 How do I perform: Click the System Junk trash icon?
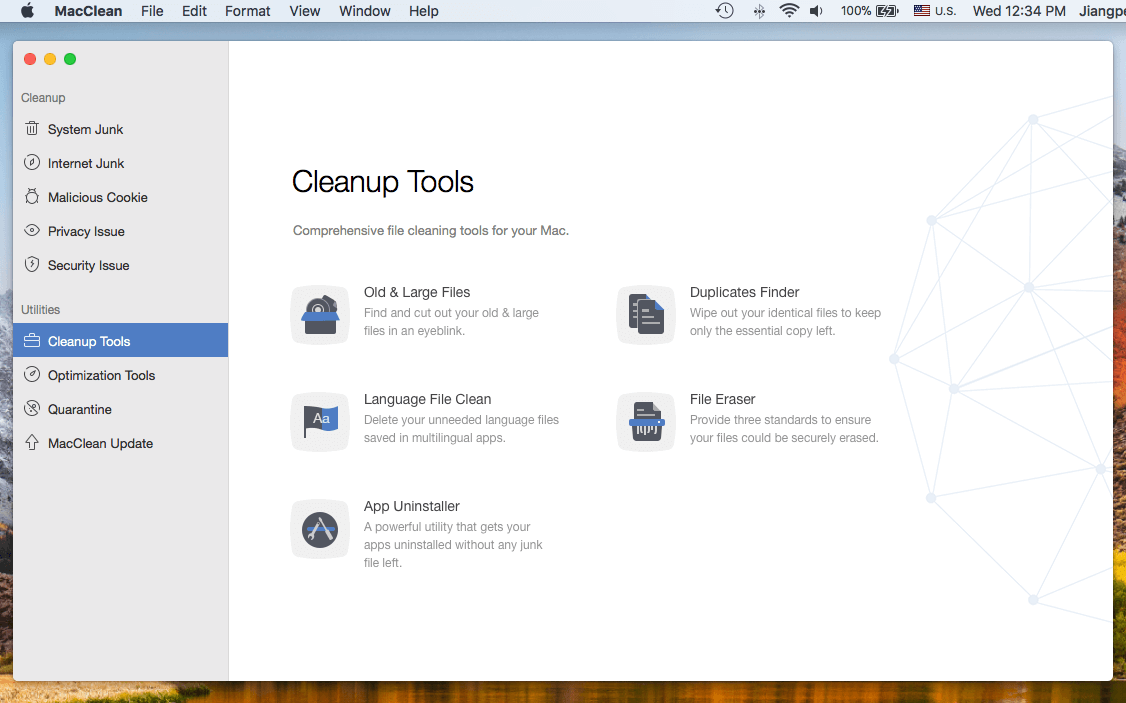32,129
